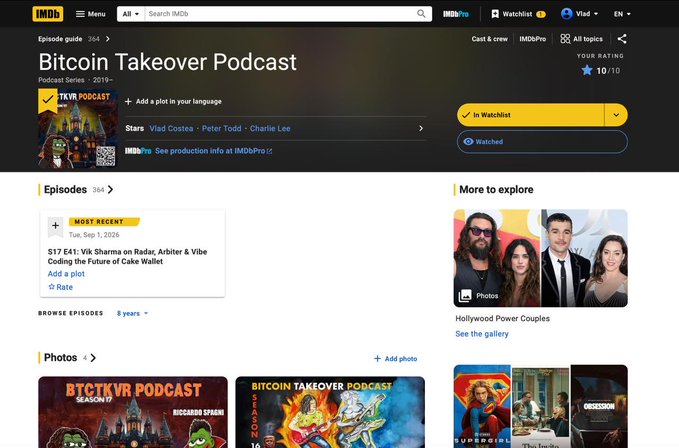Open the Peter Todd star link

click(221, 129)
